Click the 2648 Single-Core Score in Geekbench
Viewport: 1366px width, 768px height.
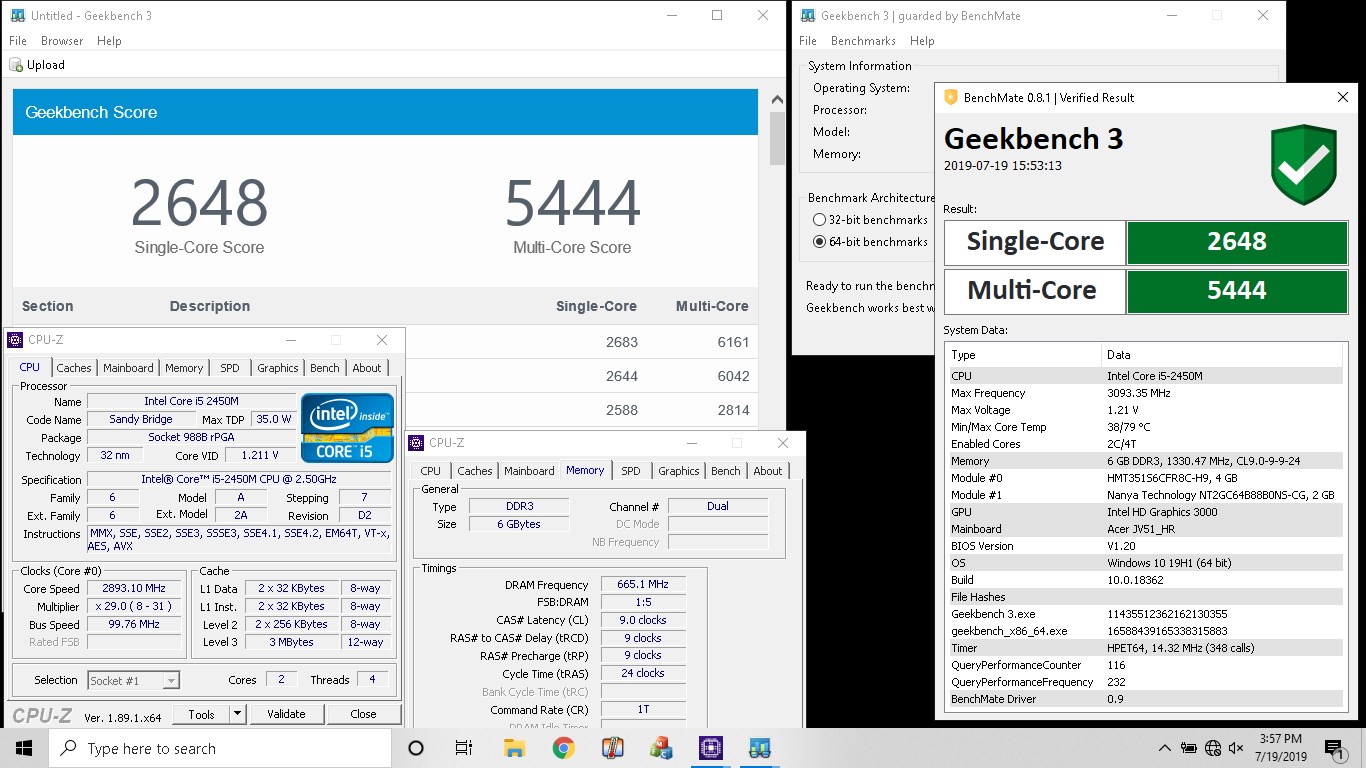pos(199,203)
